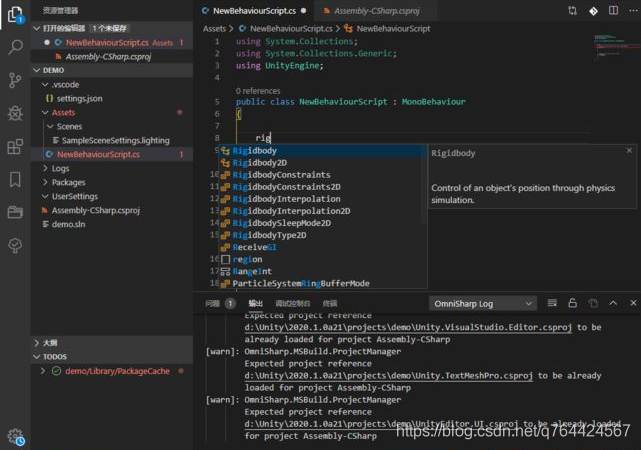Choose RigidbodyInterpolation2D suggestion
This screenshot has width=641, height=450.
(323, 211)
